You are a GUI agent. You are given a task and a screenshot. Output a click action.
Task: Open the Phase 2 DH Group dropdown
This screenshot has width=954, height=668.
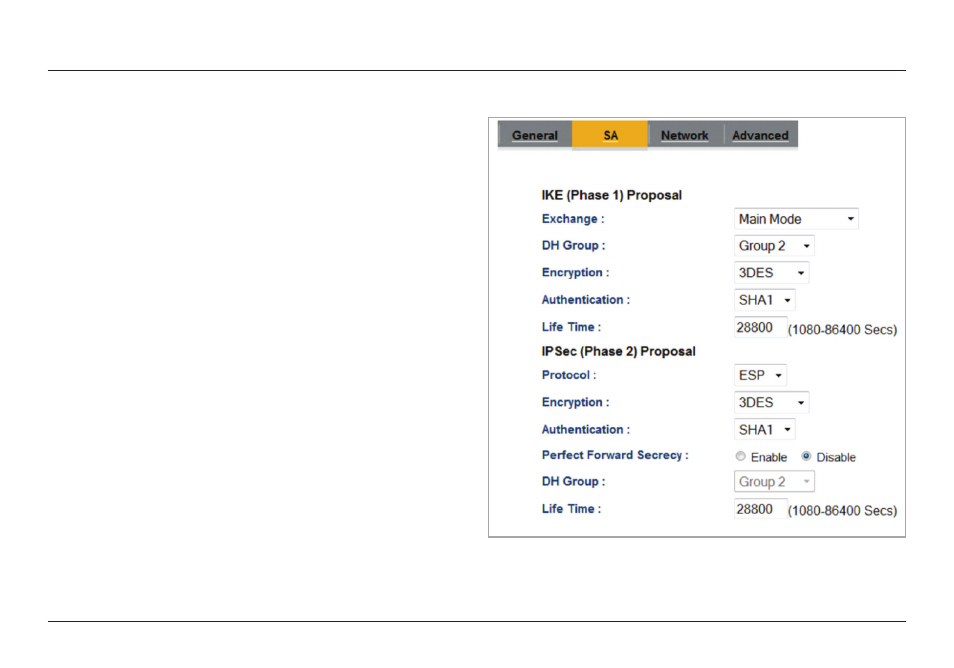click(x=774, y=482)
